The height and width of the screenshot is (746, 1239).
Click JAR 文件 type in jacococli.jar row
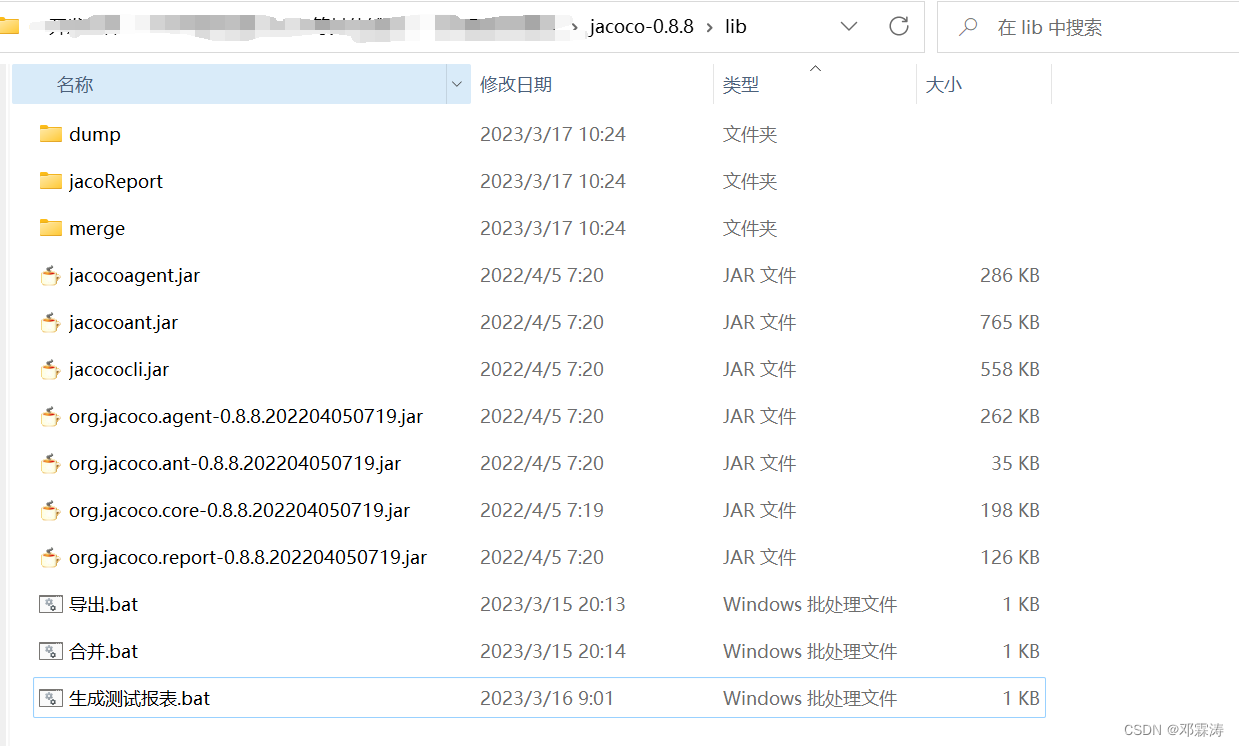(759, 369)
